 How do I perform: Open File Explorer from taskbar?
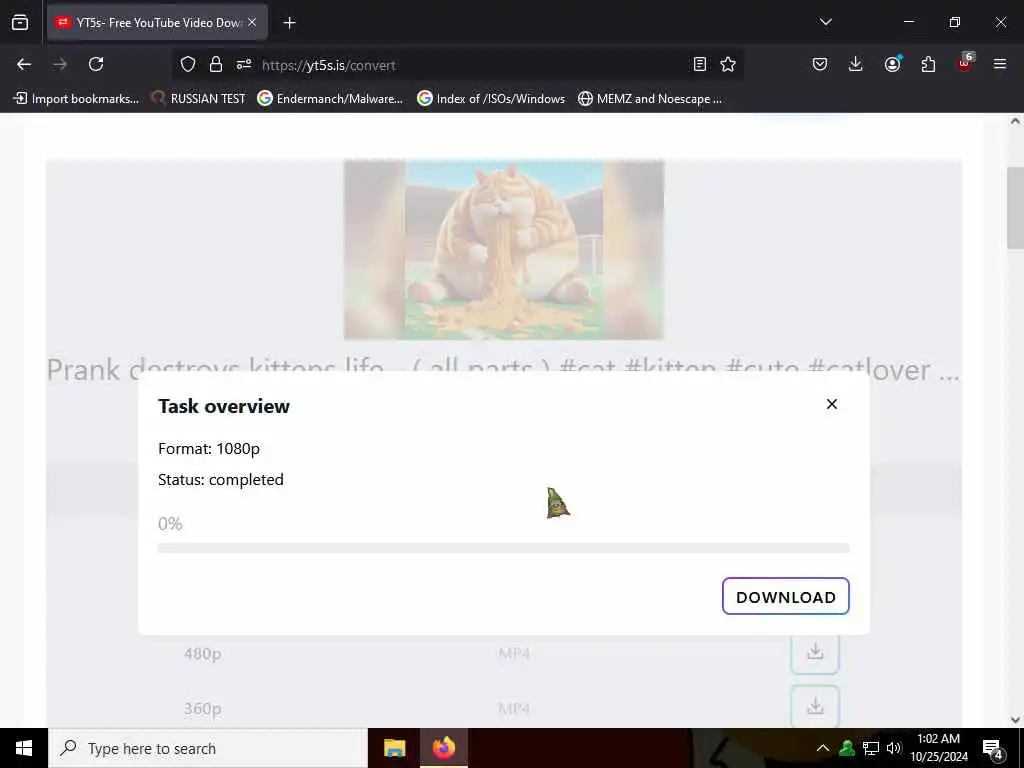[394, 748]
